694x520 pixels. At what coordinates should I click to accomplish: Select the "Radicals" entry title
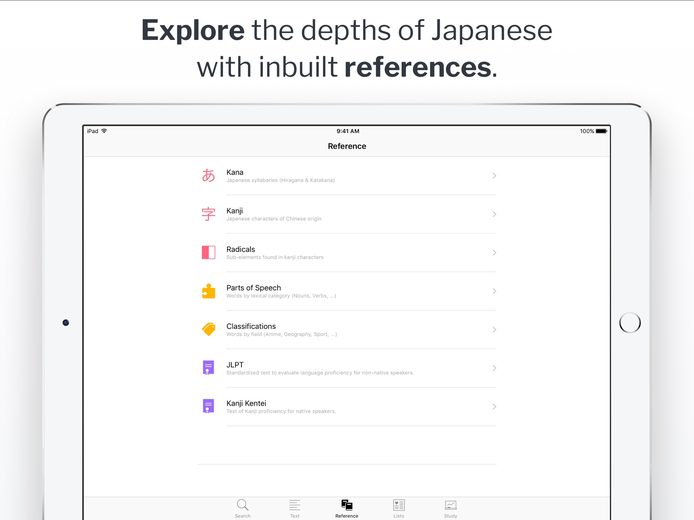[x=241, y=249]
